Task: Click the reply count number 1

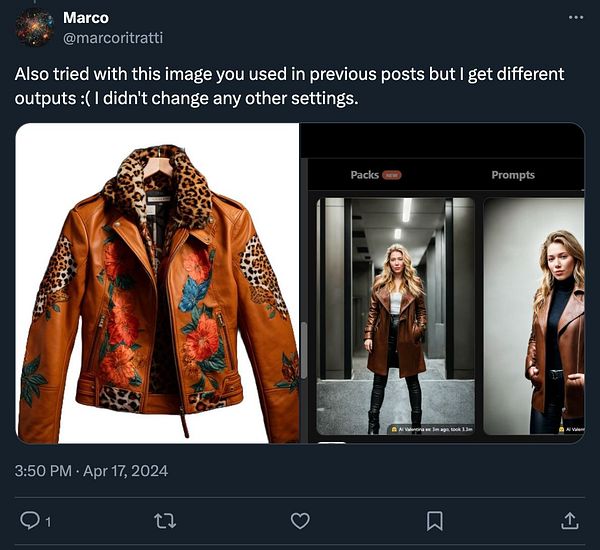Action: click(x=48, y=521)
